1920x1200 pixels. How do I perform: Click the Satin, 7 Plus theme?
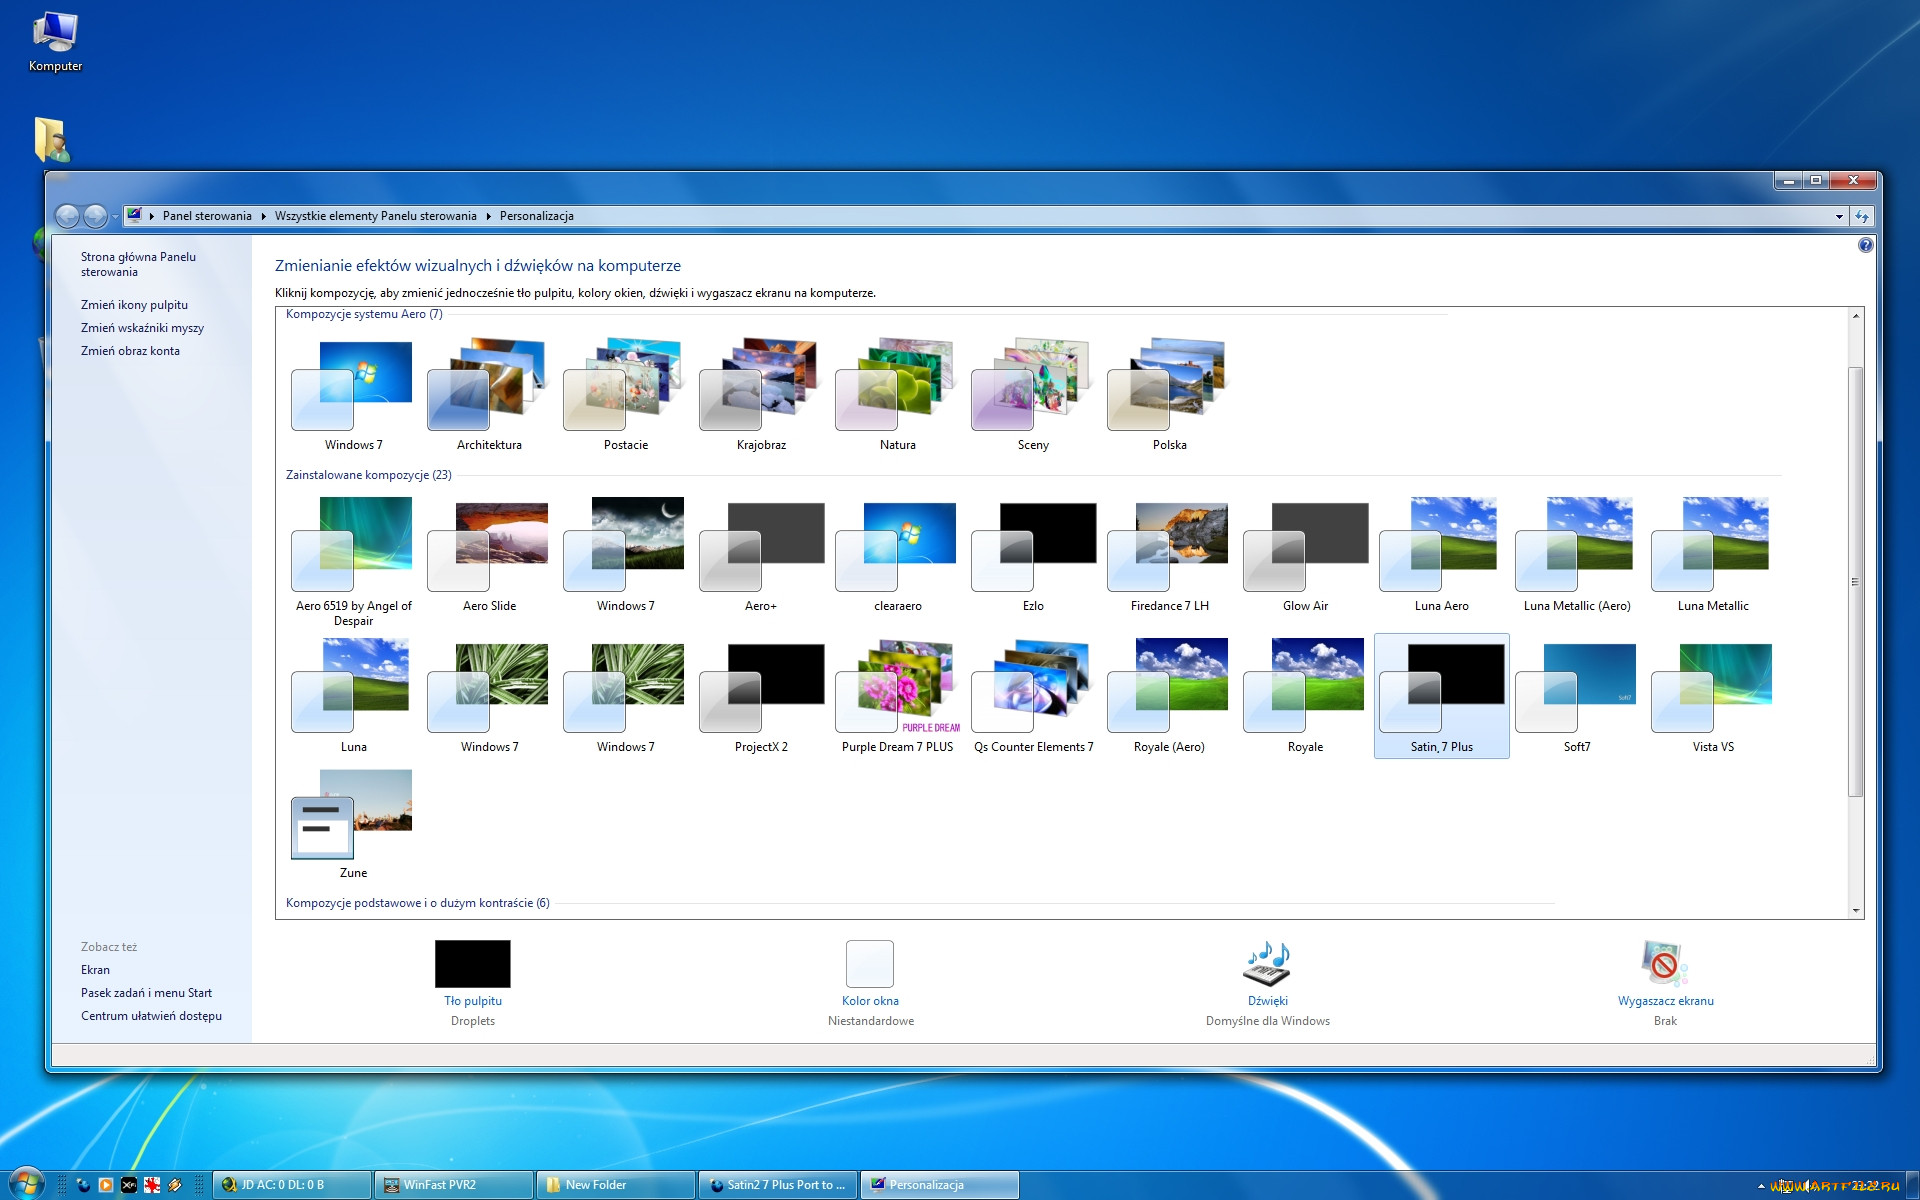[x=1441, y=696]
